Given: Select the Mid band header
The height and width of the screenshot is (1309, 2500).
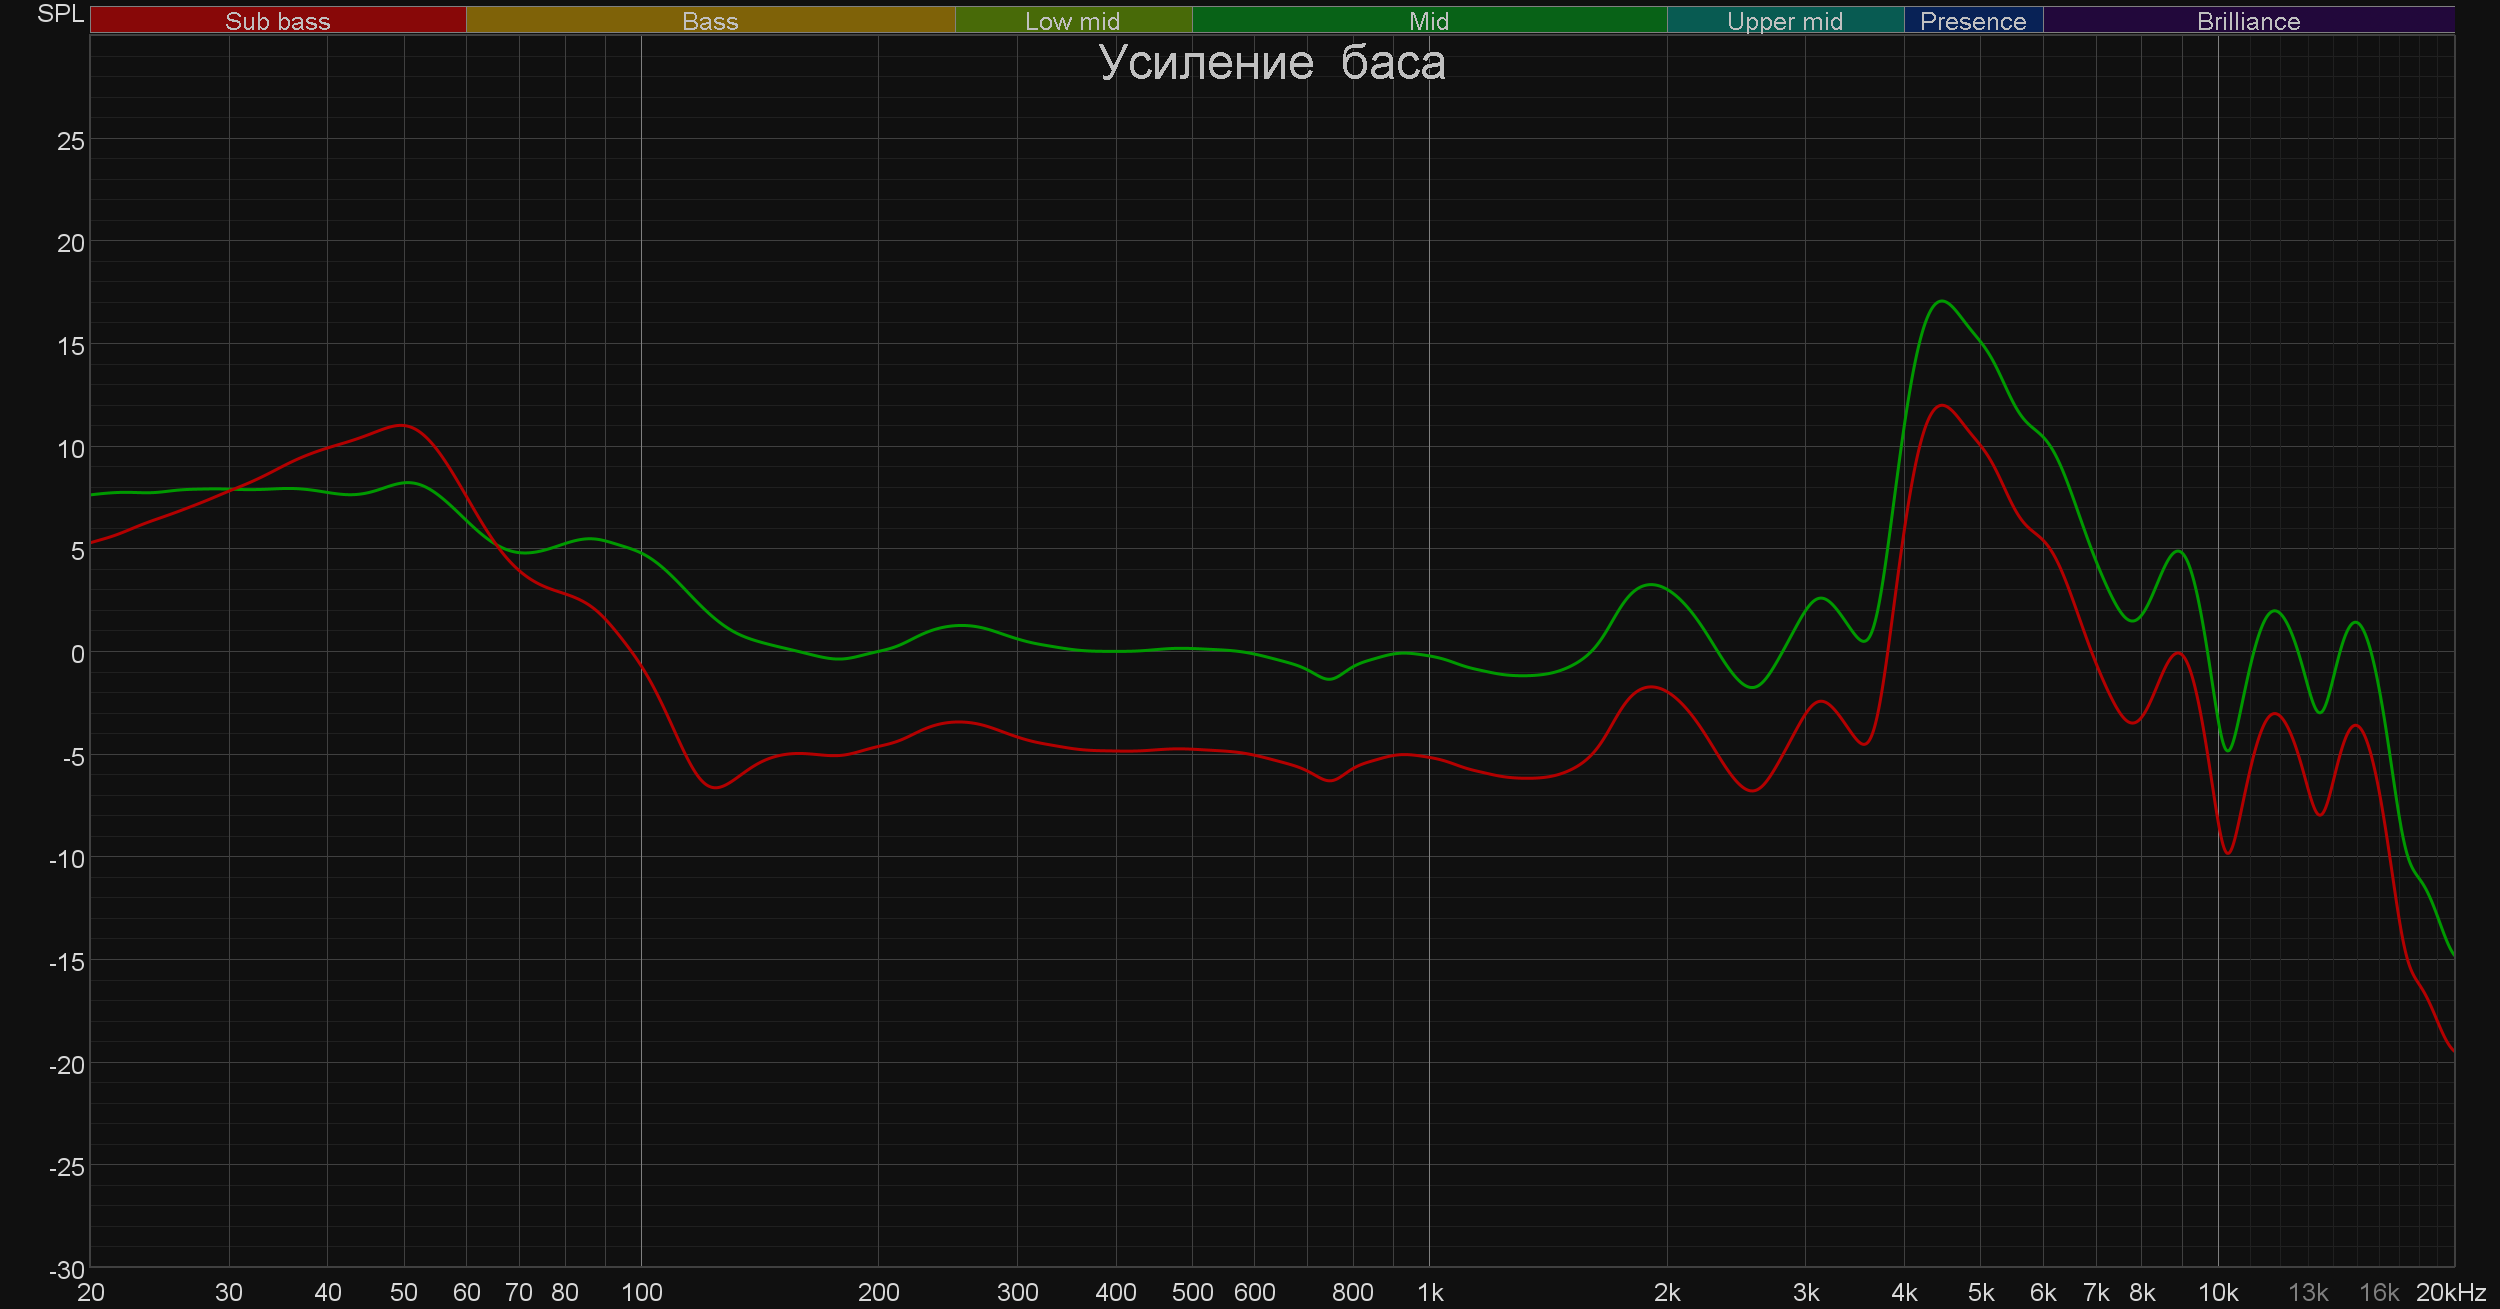Looking at the screenshot, I should click(x=1428, y=20).
